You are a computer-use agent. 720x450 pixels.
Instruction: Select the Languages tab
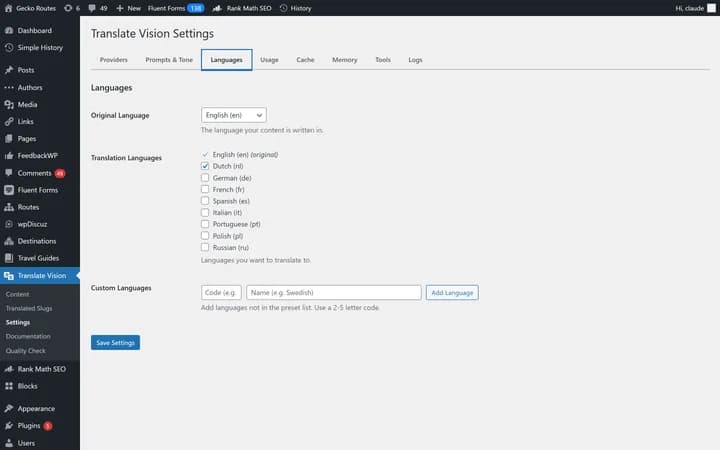pyautogui.click(x=226, y=60)
